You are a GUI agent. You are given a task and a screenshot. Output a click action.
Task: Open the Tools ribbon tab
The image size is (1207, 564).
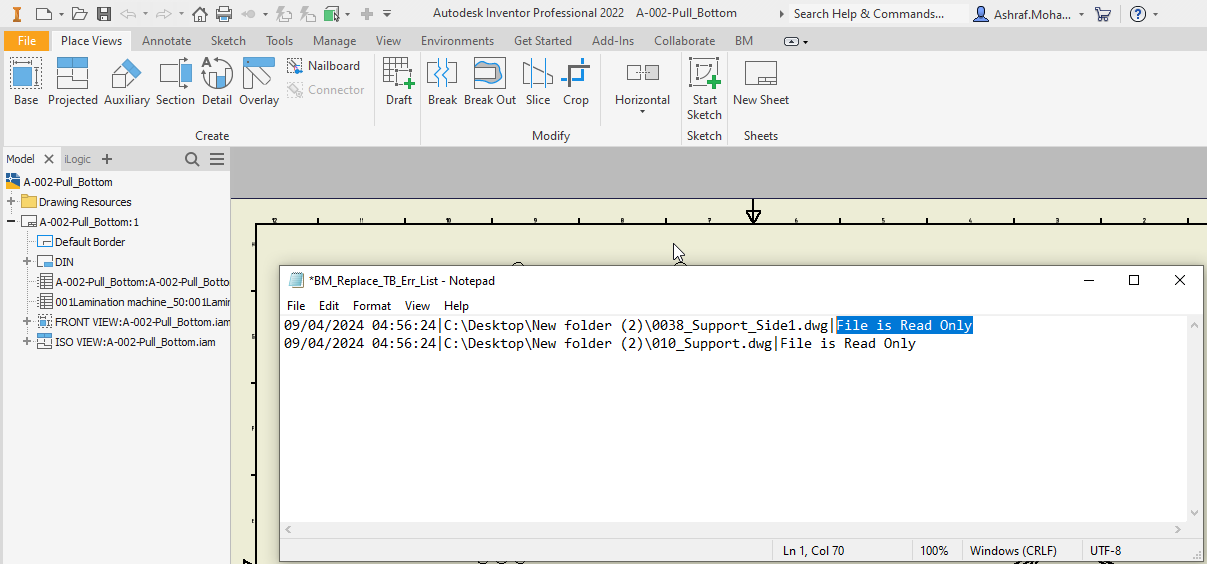click(280, 41)
